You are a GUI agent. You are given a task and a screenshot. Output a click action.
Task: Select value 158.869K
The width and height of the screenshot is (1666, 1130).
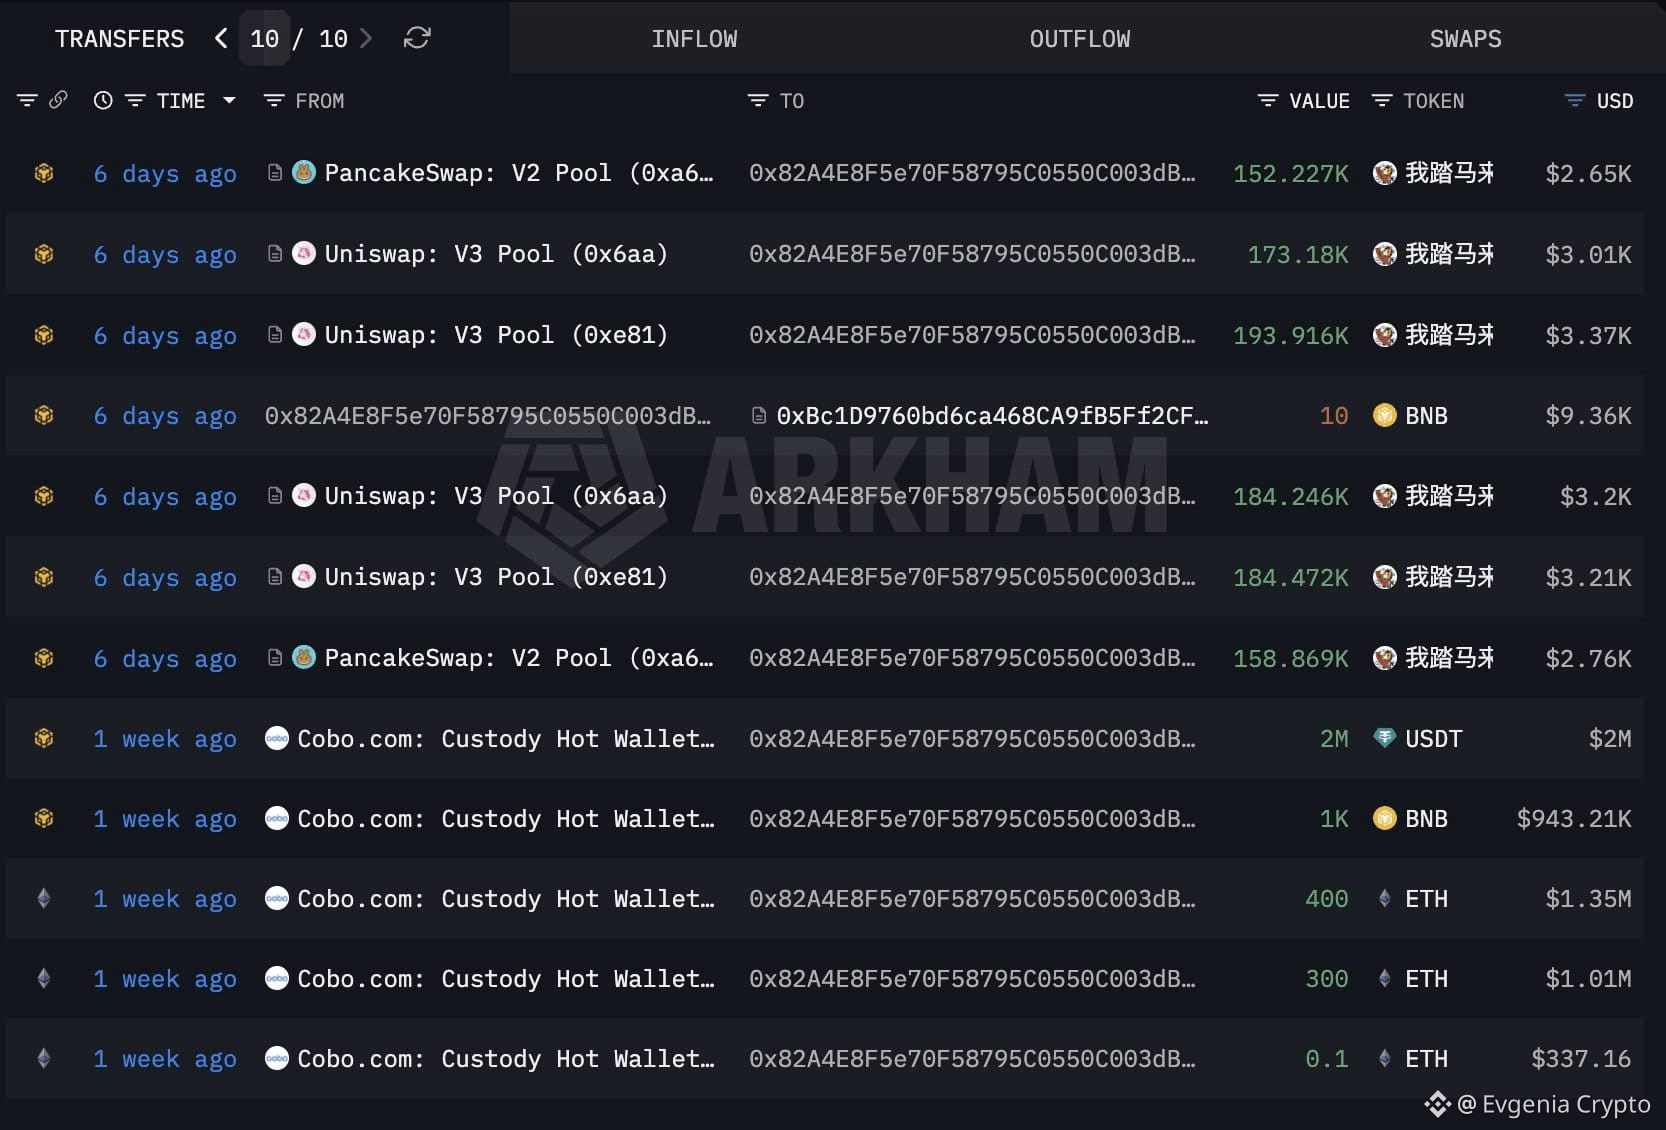click(1290, 658)
